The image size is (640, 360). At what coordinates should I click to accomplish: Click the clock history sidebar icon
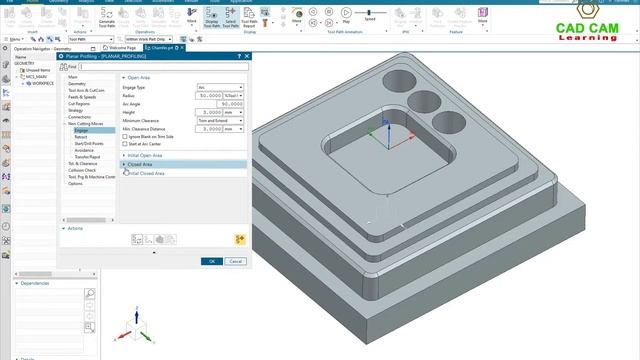click(x=6, y=227)
